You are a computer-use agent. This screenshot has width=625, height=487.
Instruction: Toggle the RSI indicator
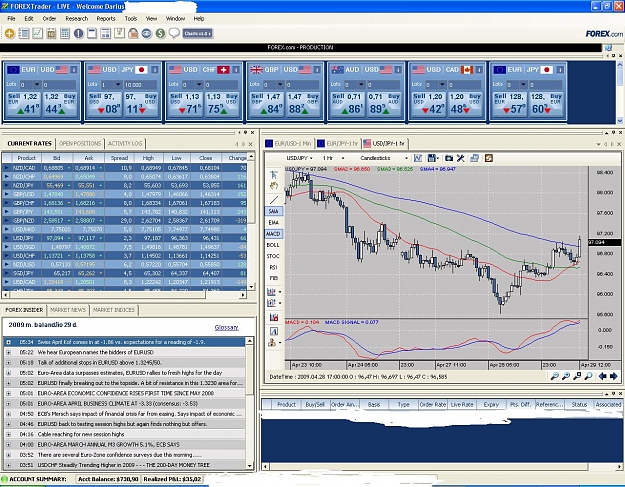[273, 267]
